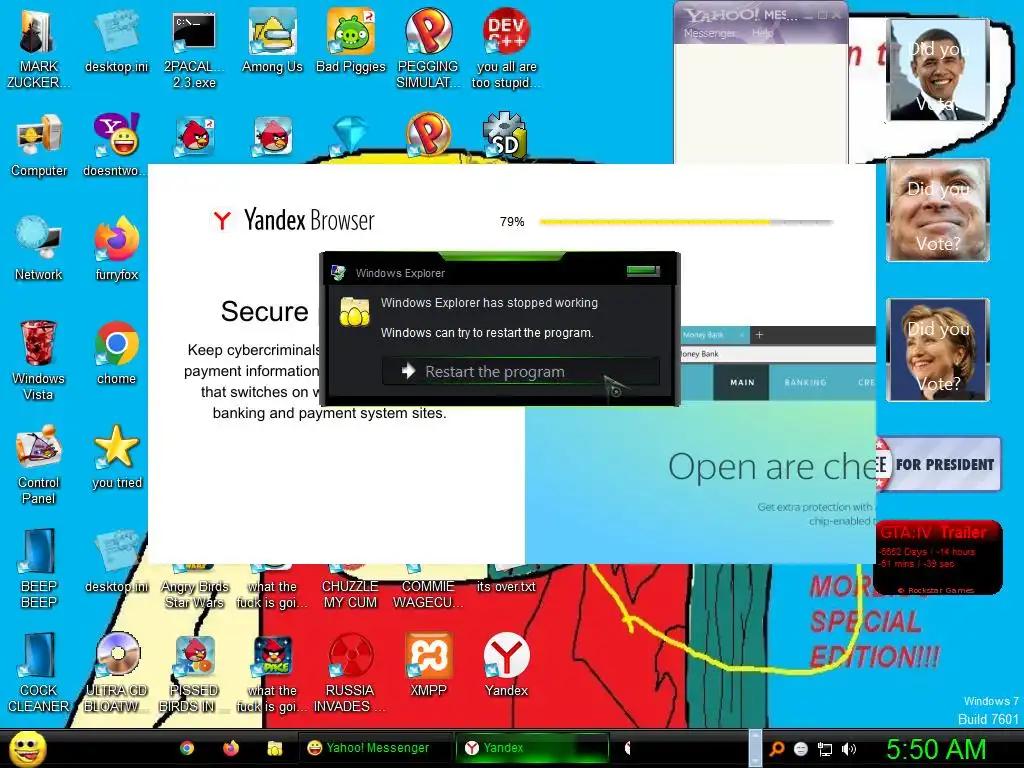Select the blue diamond desktop icon
The image size is (1024, 768).
[350, 135]
